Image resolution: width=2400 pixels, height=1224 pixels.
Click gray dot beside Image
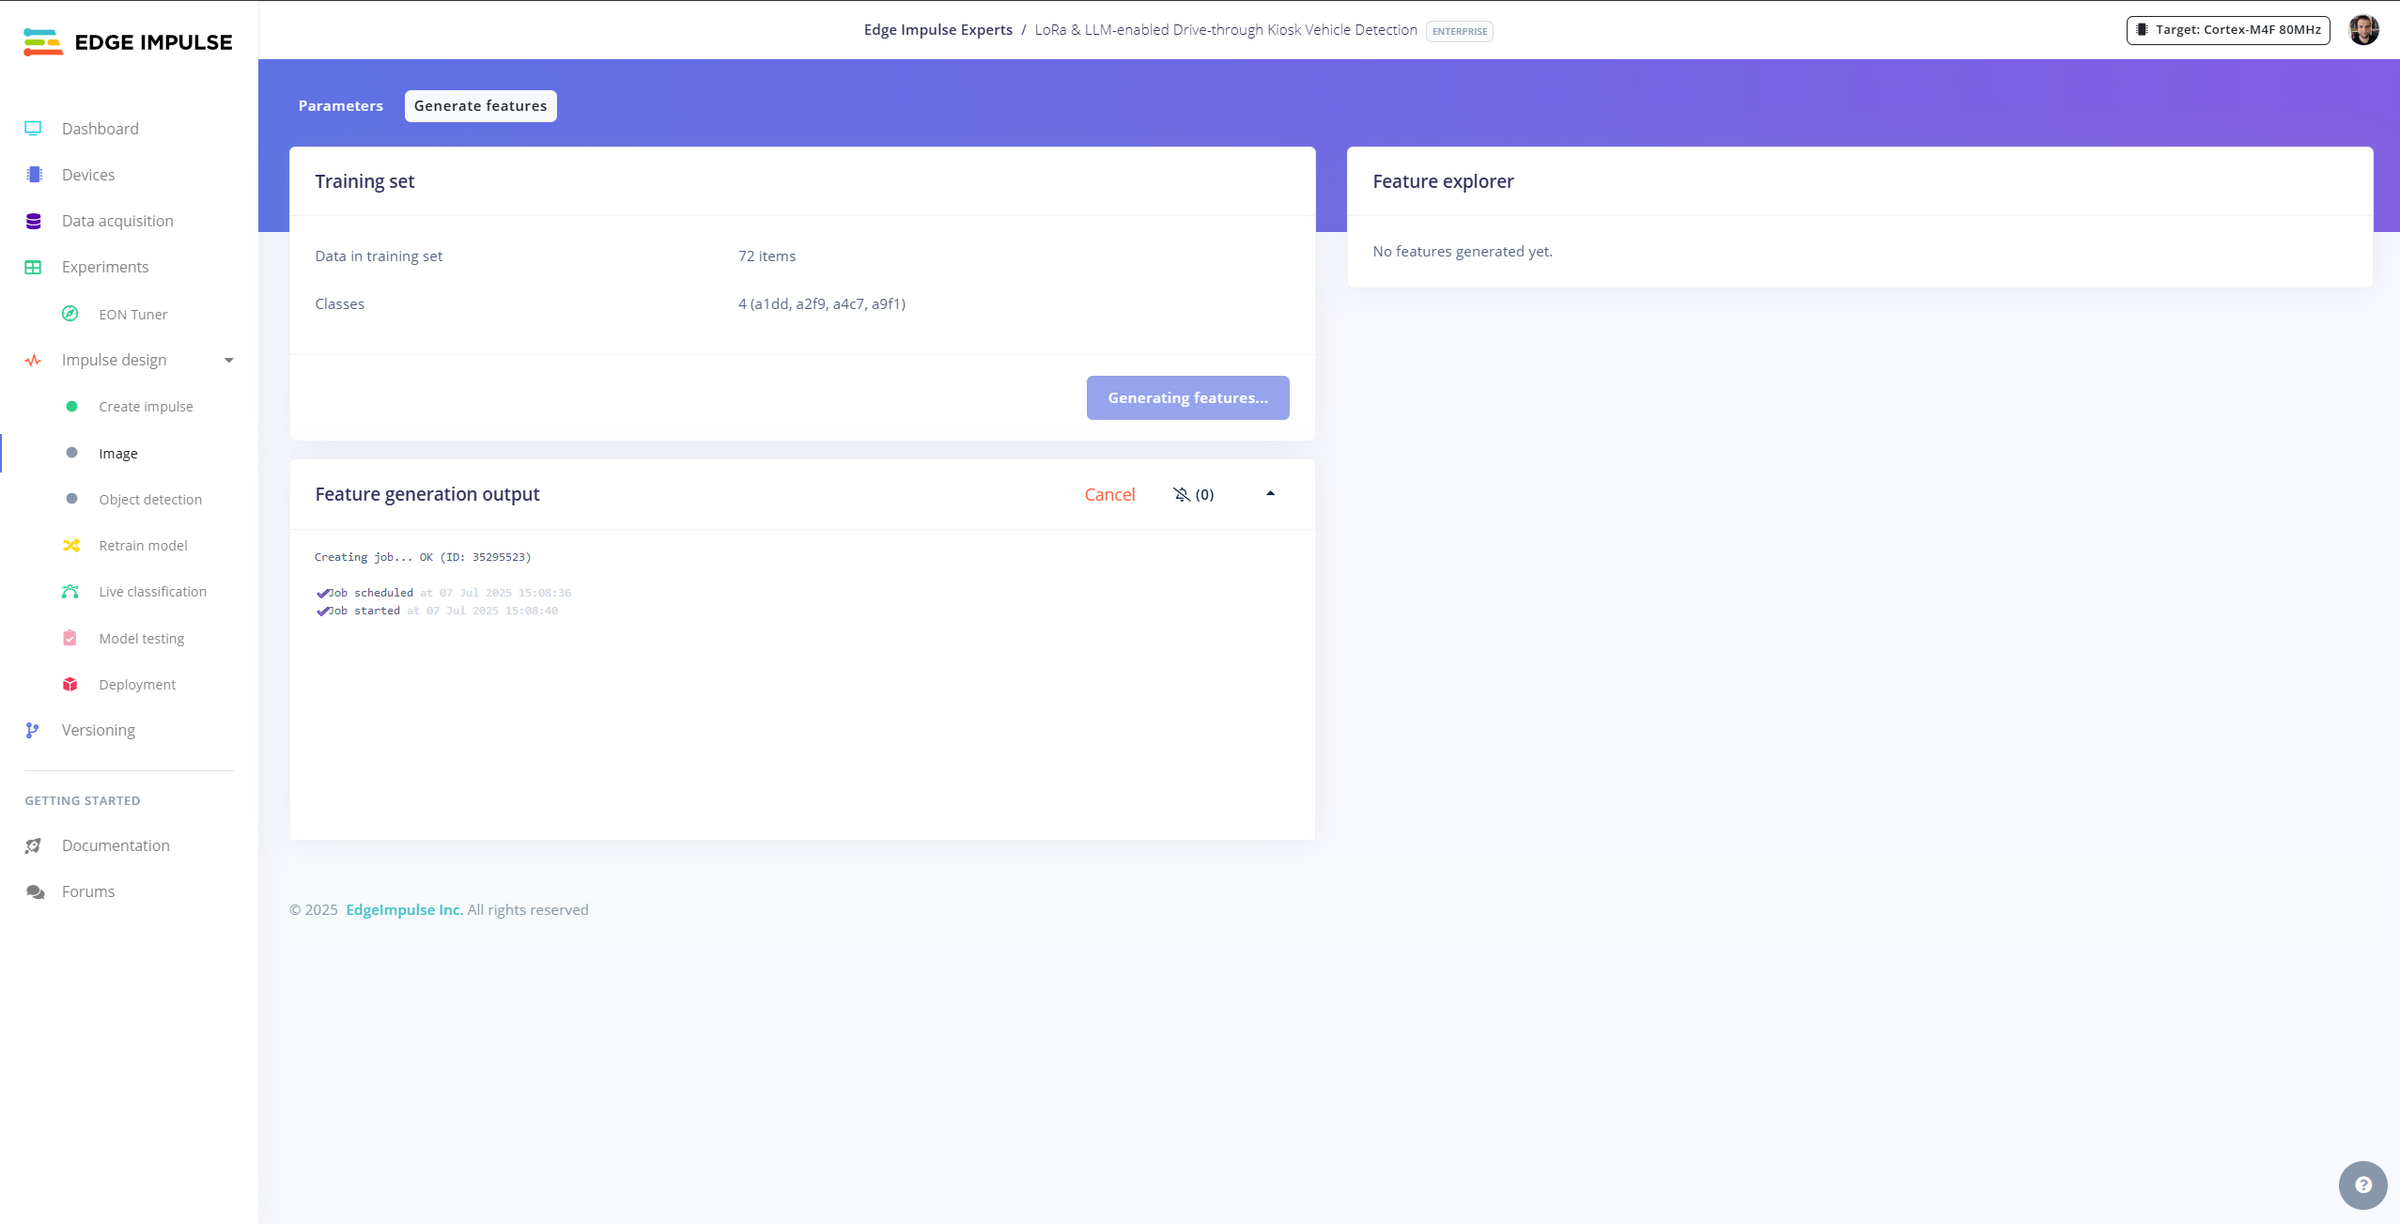click(x=72, y=452)
